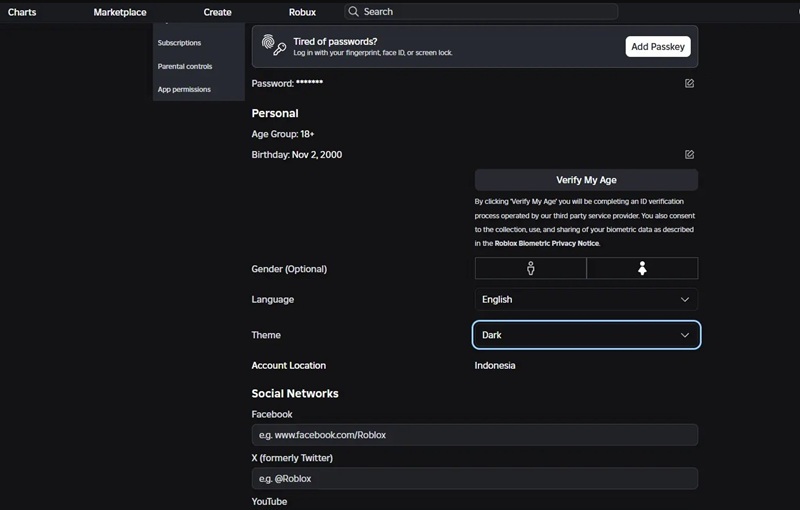
Task: Focus the X (formerly Twitter) handle field
Action: click(474, 479)
